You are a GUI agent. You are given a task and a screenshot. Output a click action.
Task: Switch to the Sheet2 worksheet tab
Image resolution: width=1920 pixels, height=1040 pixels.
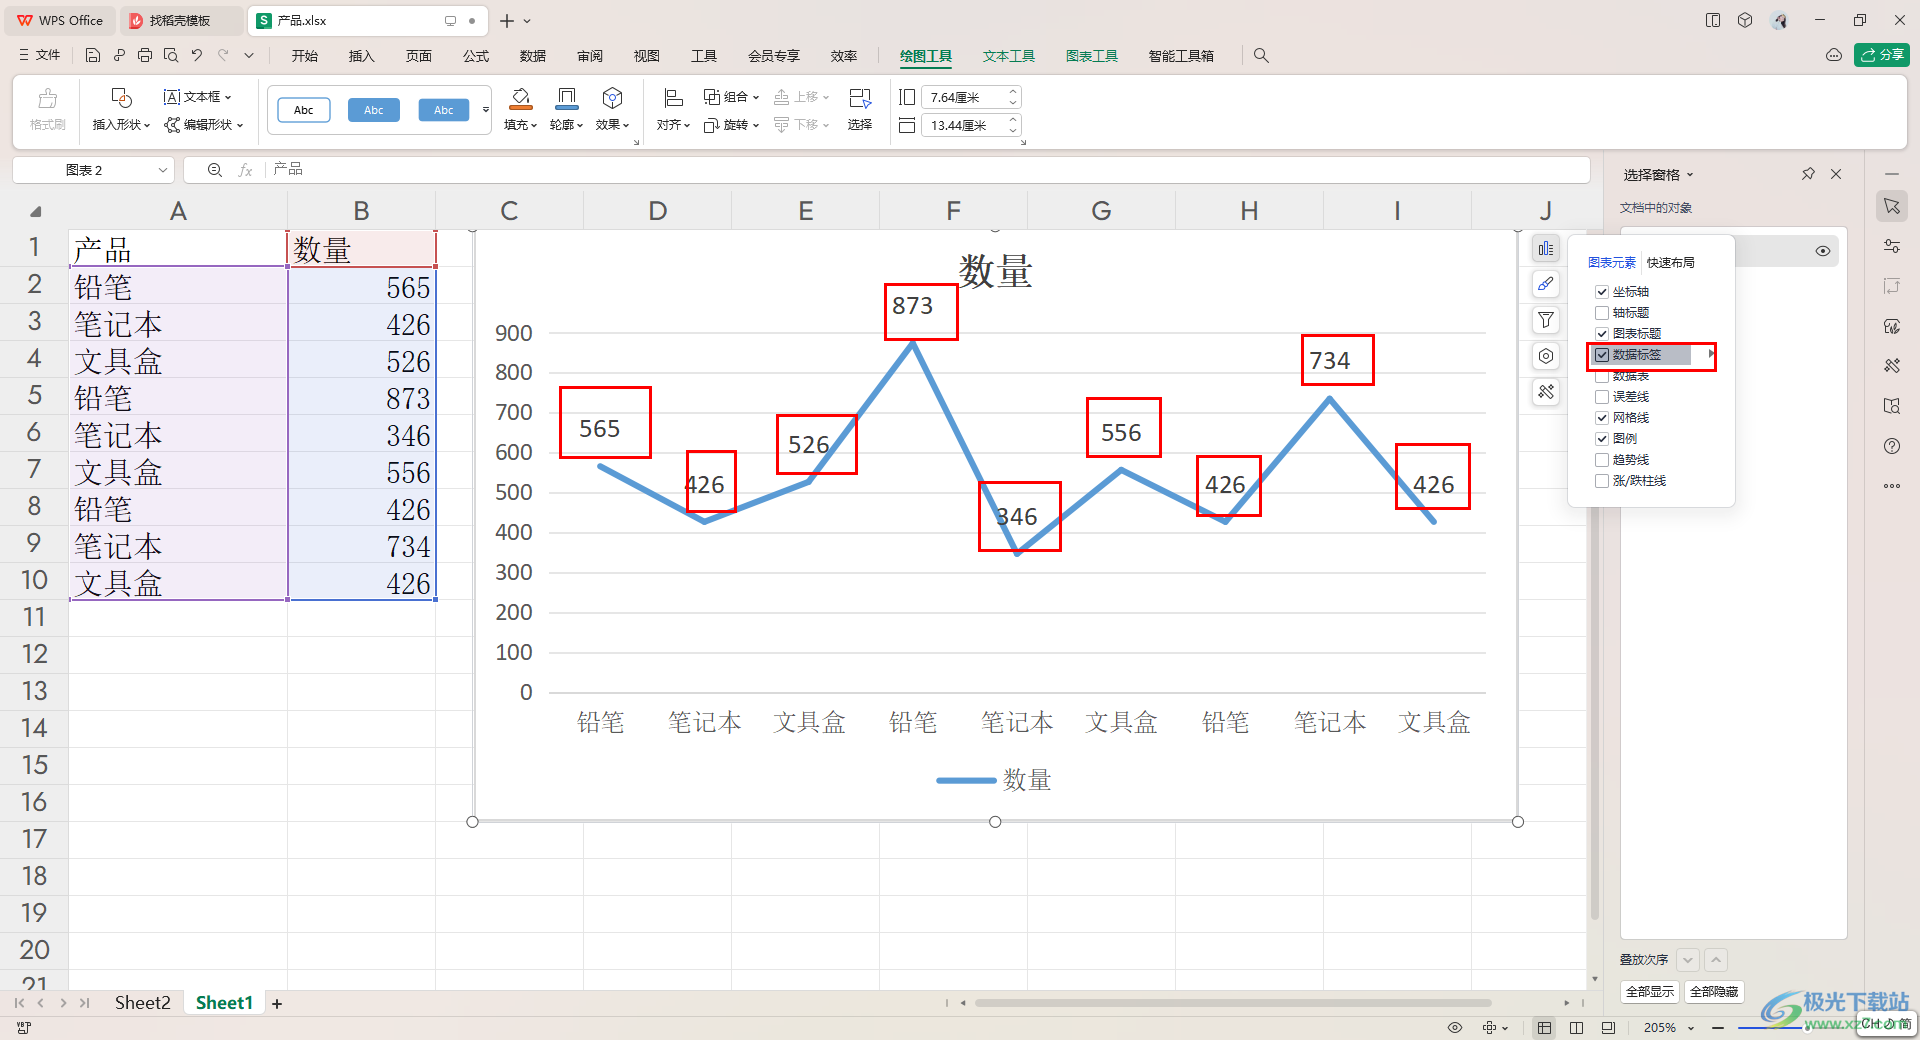coord(142,1003)
